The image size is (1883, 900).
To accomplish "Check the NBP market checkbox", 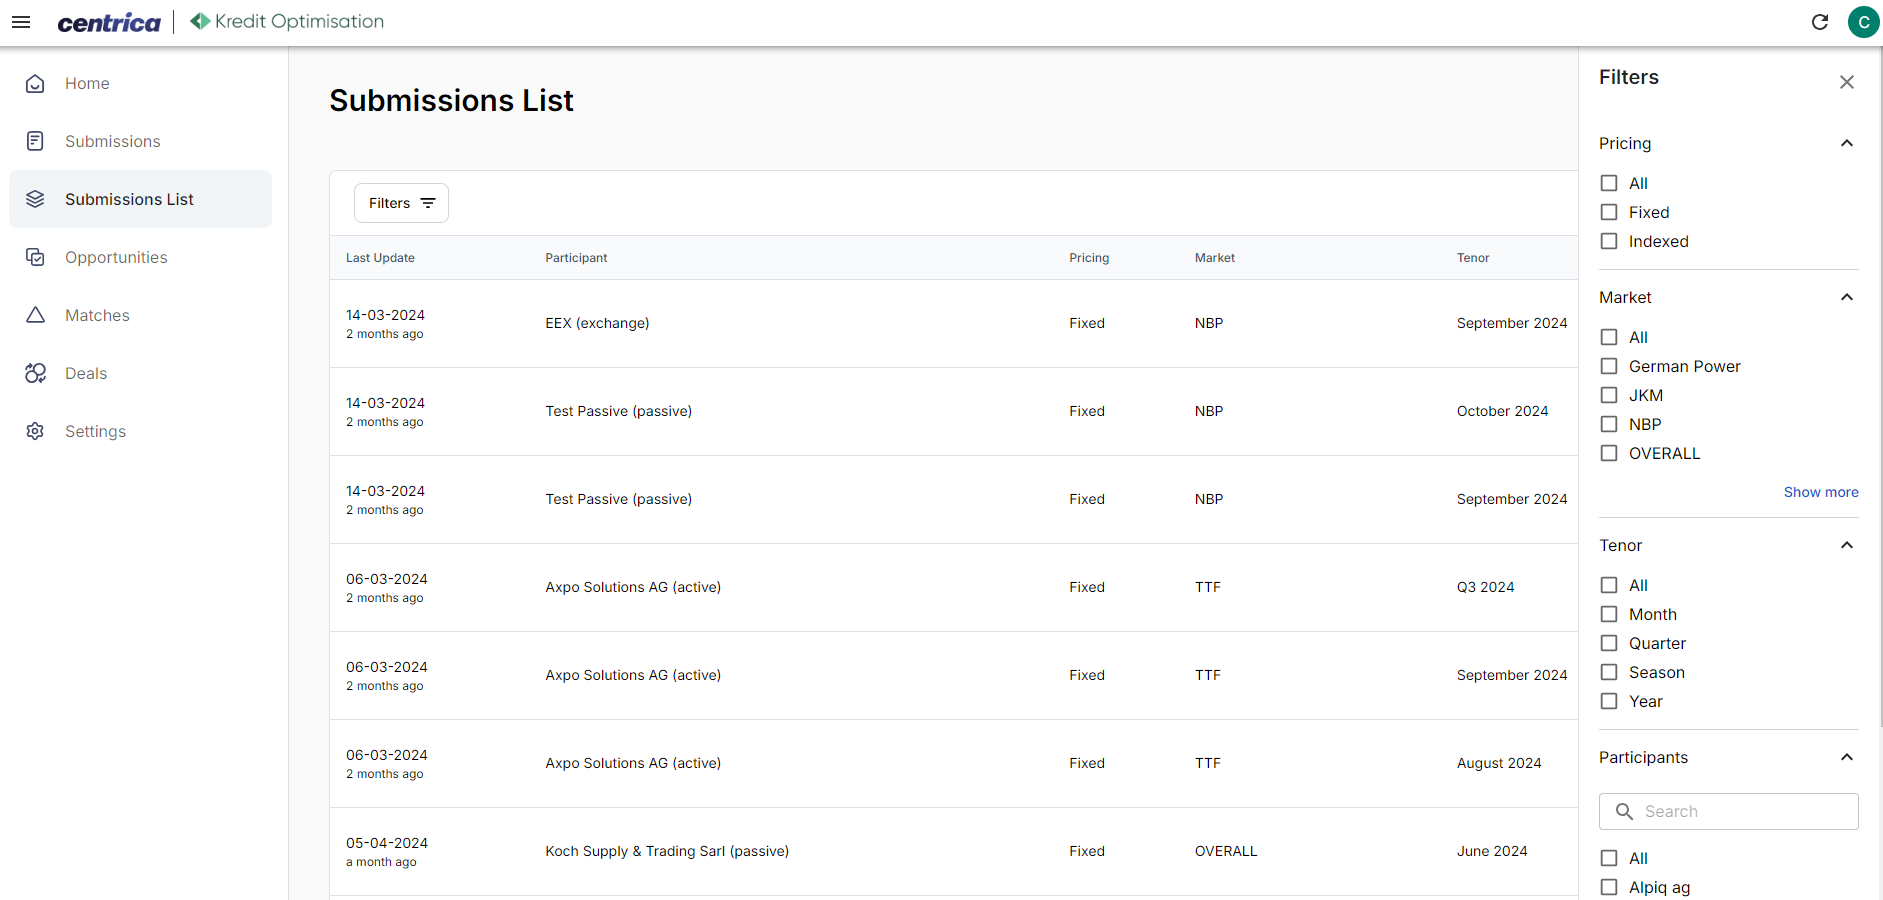I will (1609, 424).
